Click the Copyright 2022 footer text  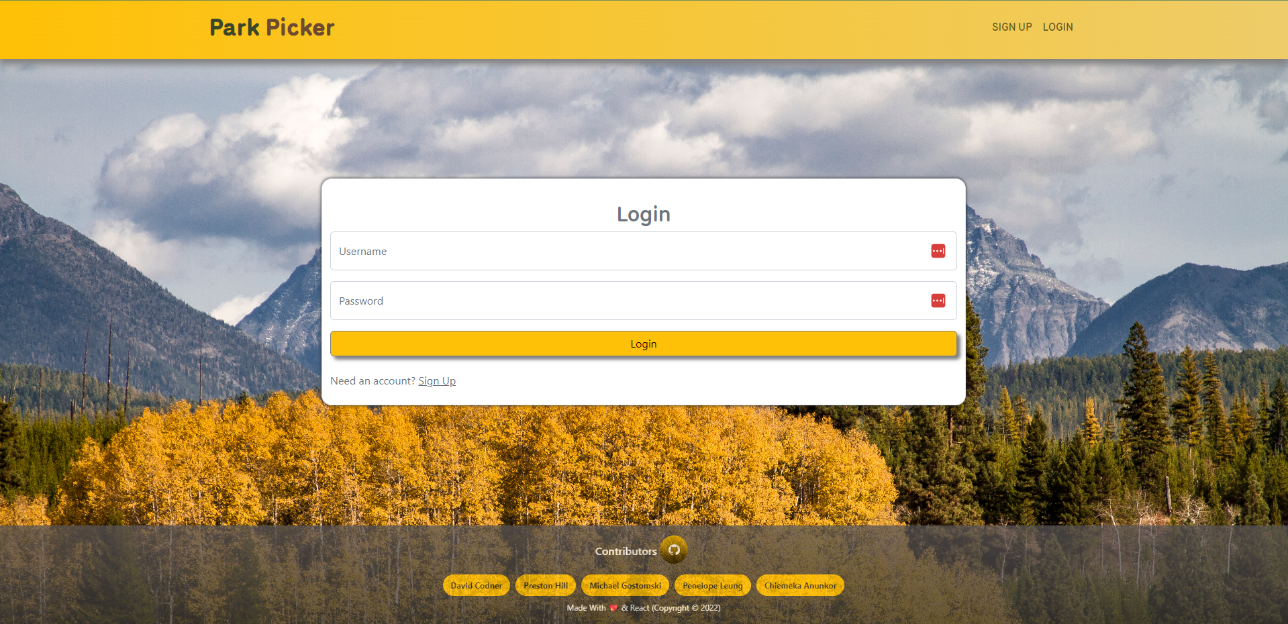(x=687, y=607)
